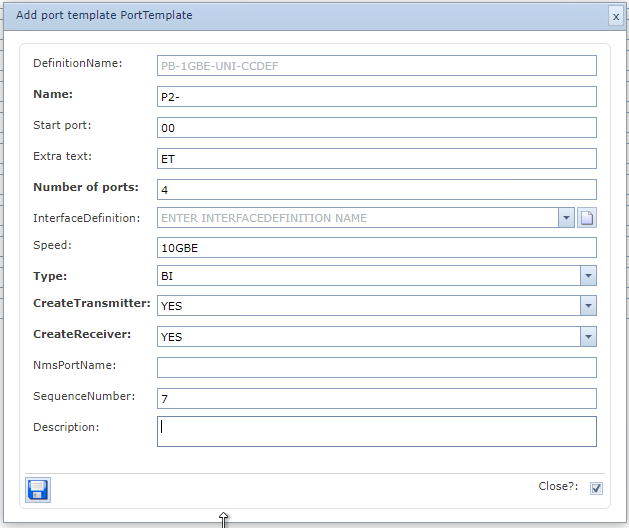Select the Name field containing P2-
Image resolution: width=629 pixels, height=528 pixels.
377,97
